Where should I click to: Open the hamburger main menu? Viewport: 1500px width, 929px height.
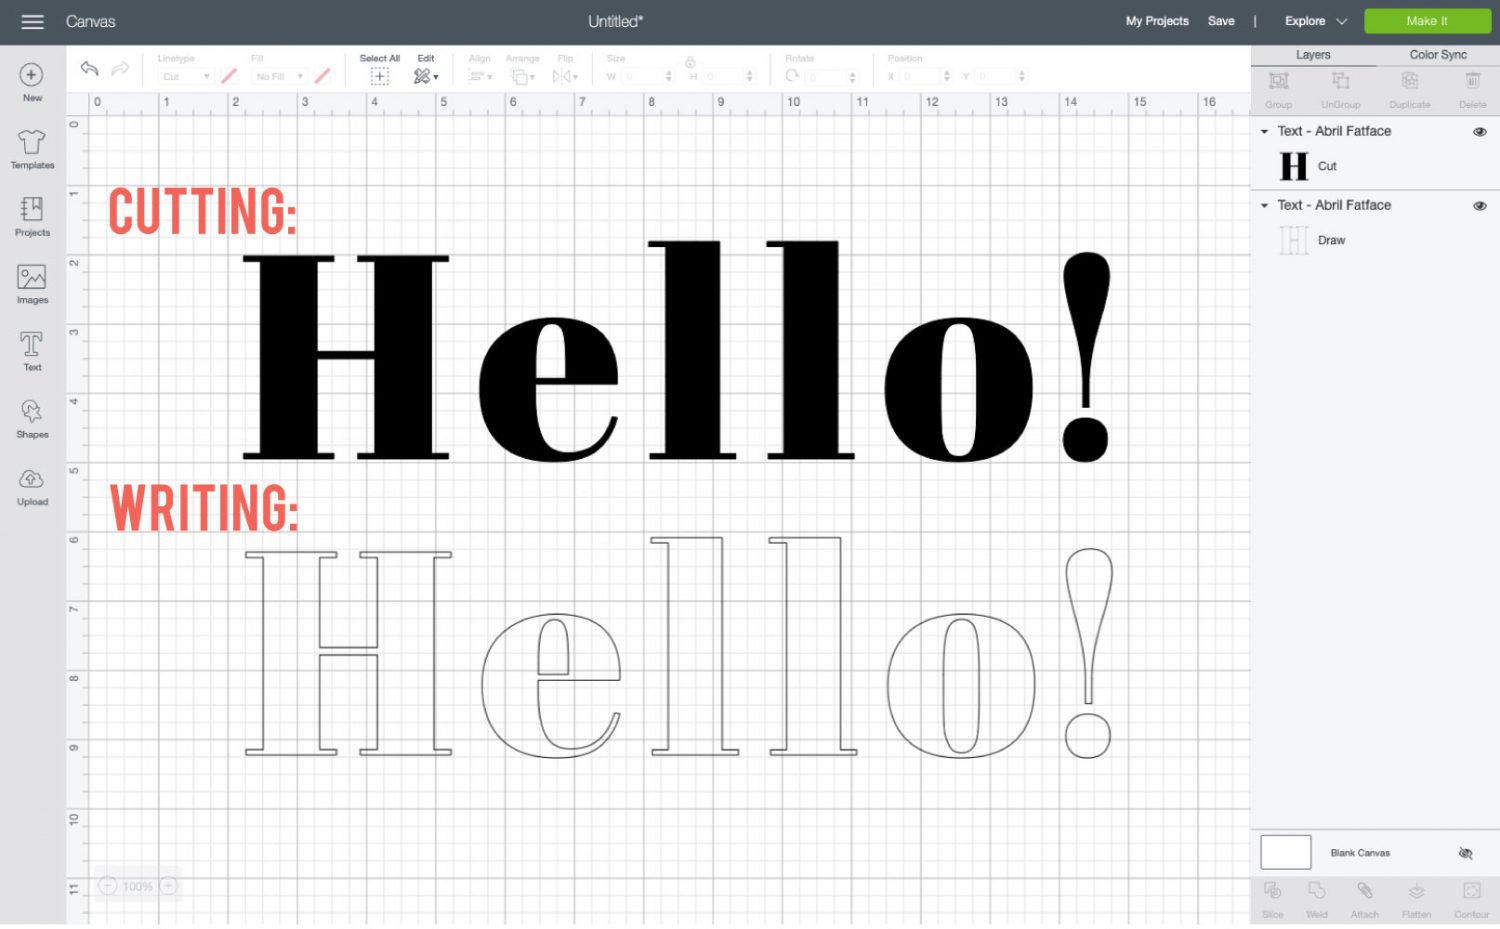coord(32,21)
